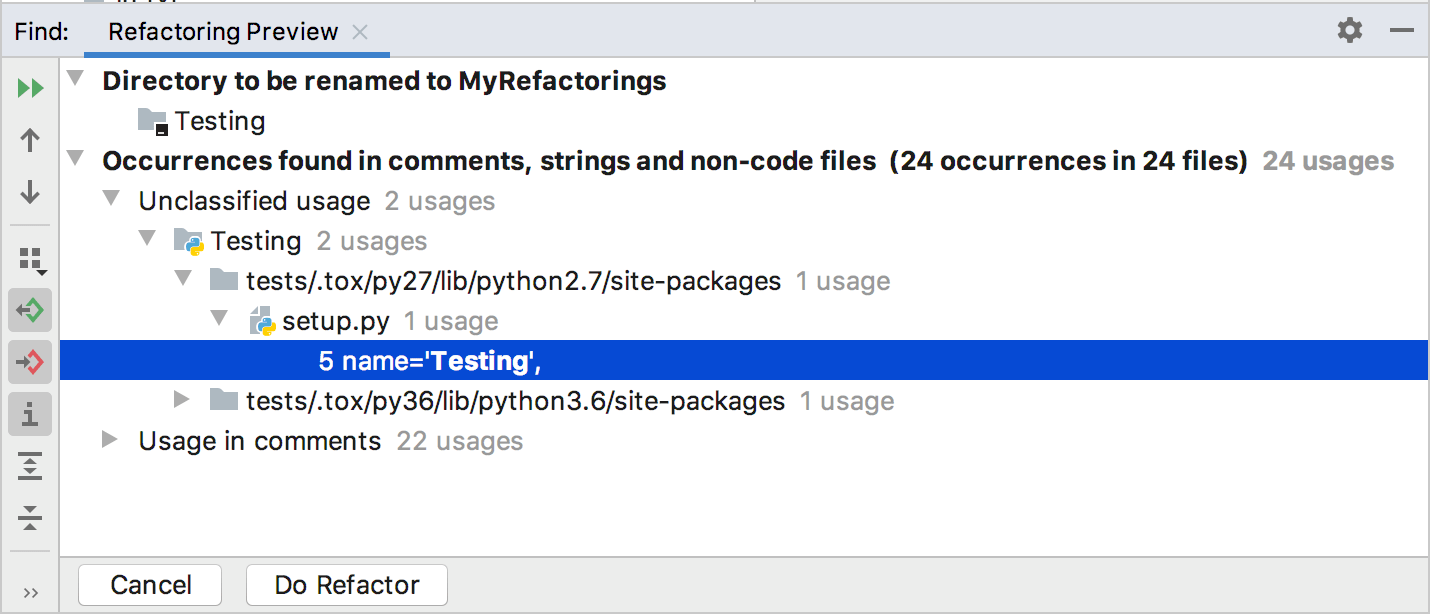
Task: Rerun the search with double green arrows
Action: tap(29, 88)
